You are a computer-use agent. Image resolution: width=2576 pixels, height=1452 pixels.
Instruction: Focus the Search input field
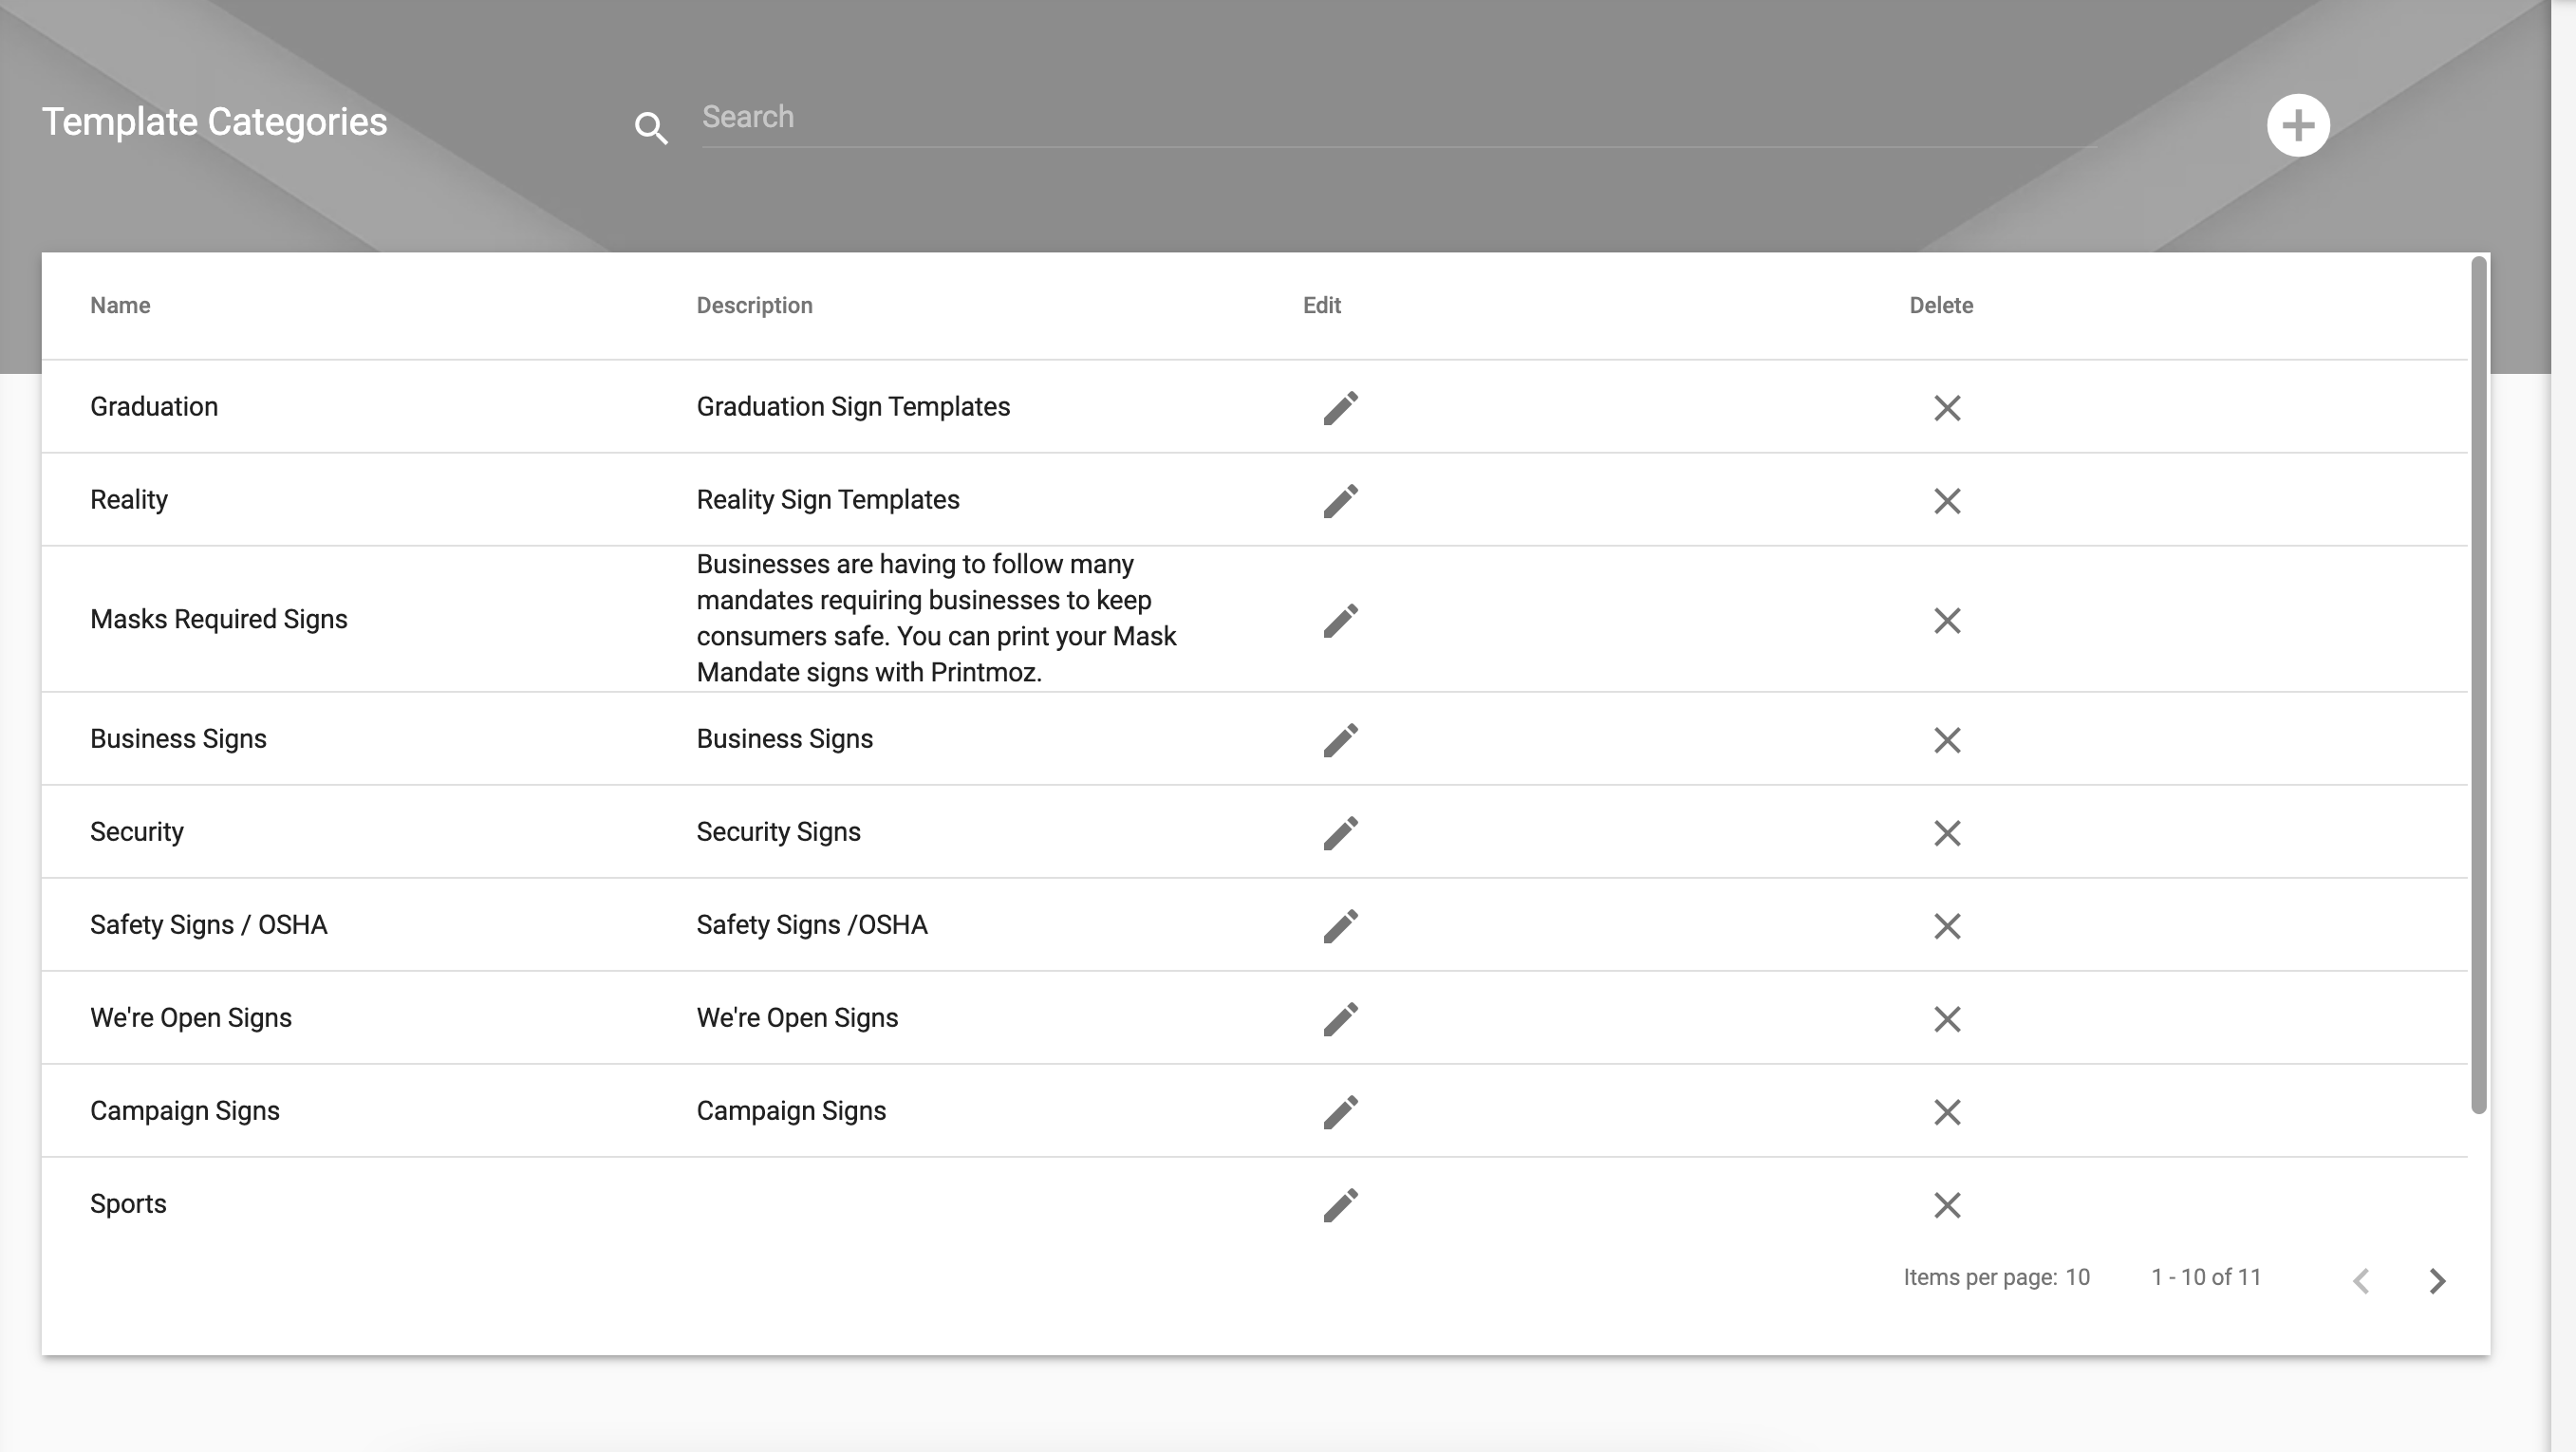tap(1398, 118)
